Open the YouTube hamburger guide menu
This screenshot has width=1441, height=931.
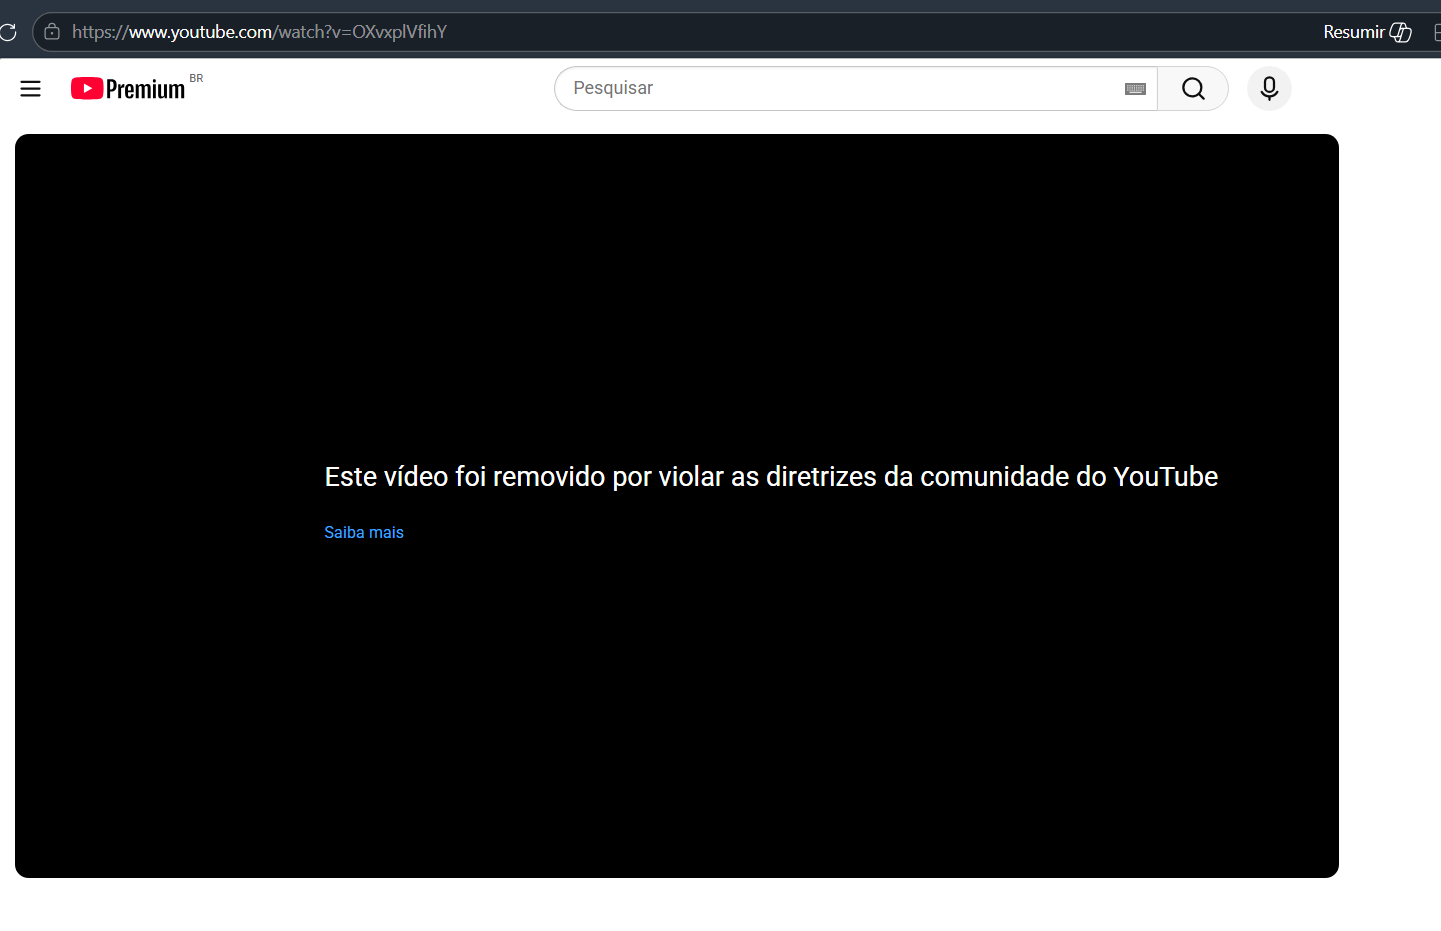[x=31, y=89]
